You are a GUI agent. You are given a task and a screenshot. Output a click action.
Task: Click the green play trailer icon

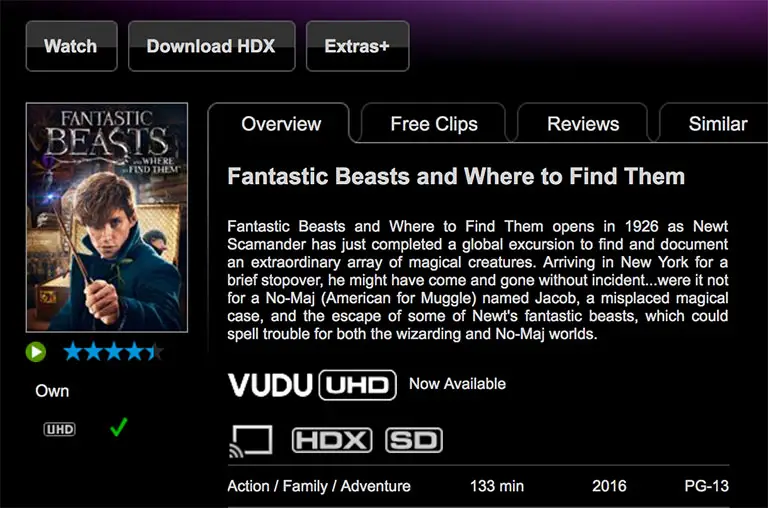click(36, 352)
